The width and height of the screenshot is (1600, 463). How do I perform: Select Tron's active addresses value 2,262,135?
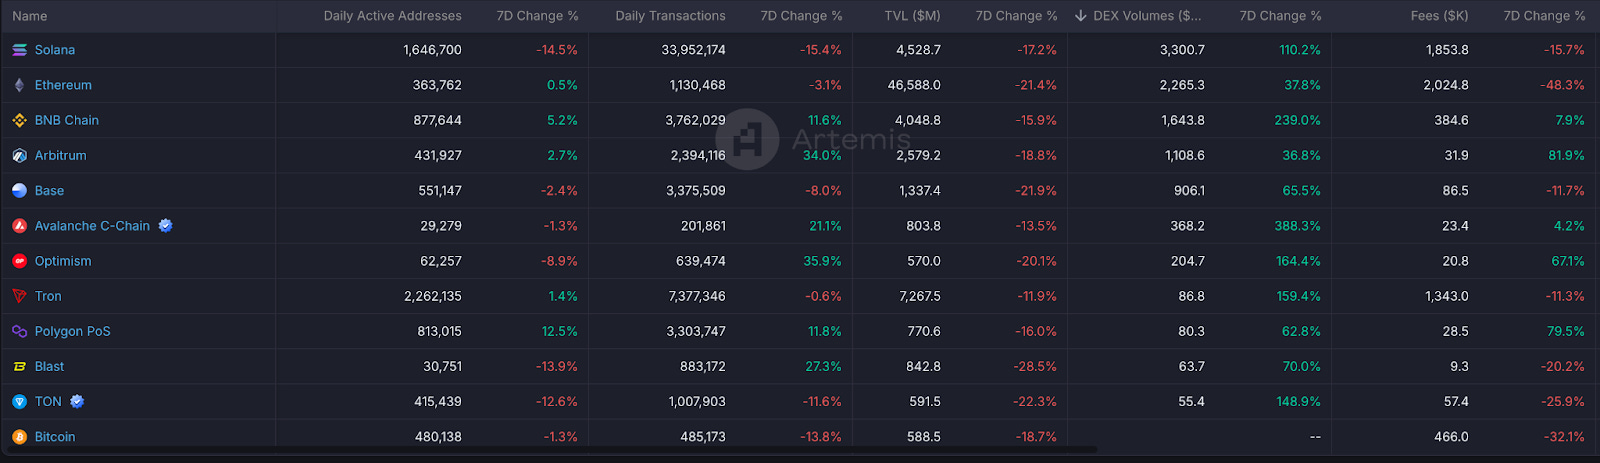pyautogui.click(x=433, y=296)
